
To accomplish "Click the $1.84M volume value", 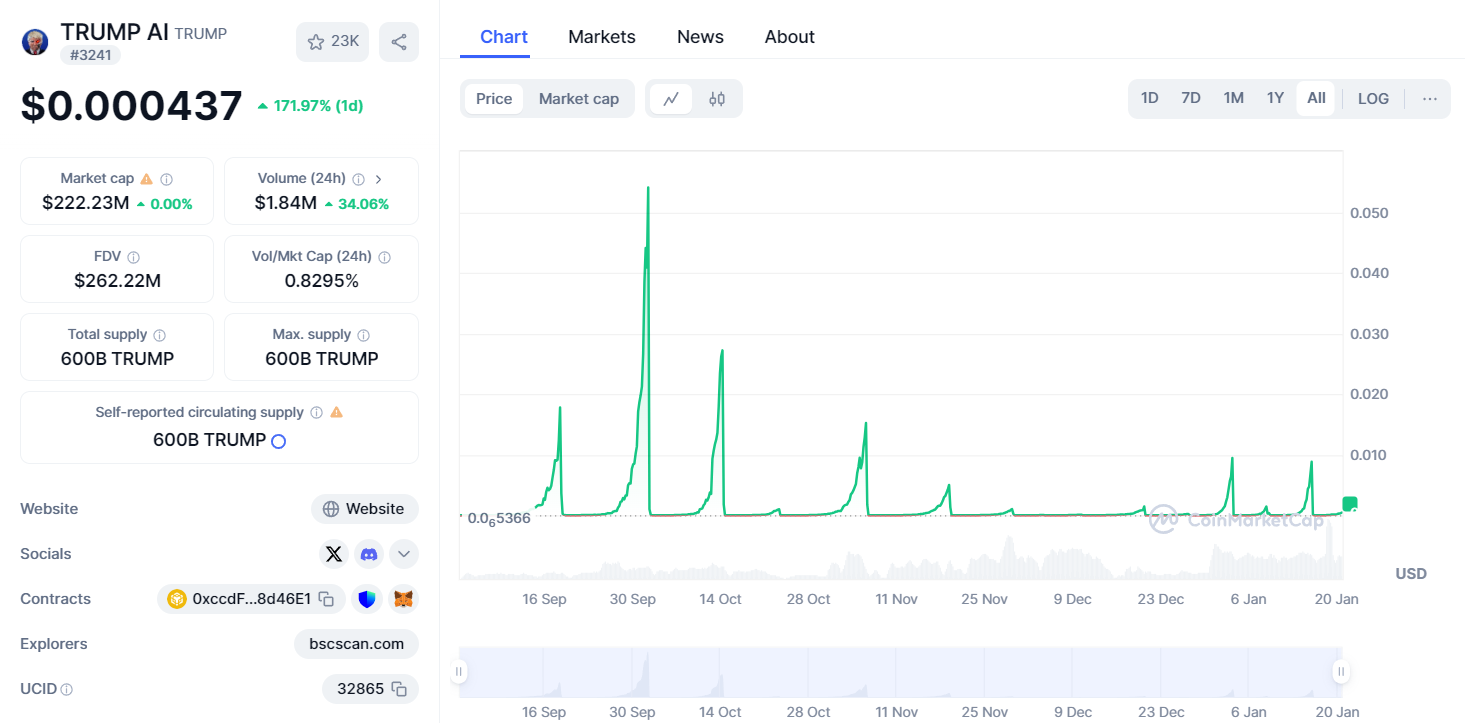I will (285, 204).
